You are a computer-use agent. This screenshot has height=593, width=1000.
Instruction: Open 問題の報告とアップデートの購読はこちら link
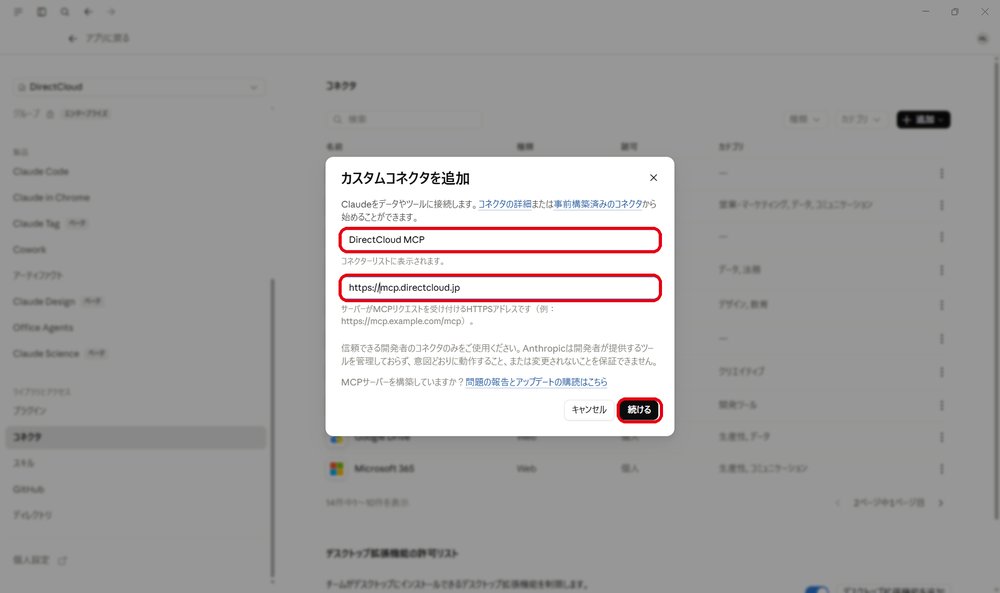[x=536, y=382]
